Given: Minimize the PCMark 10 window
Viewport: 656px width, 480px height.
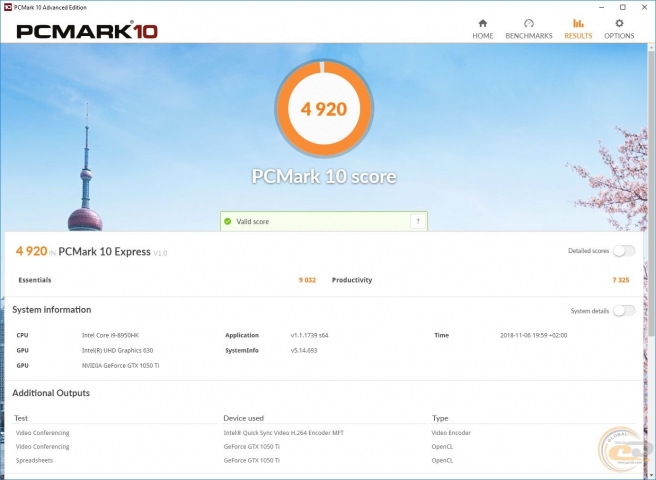Looking at the screenshot, I should 602,7.
